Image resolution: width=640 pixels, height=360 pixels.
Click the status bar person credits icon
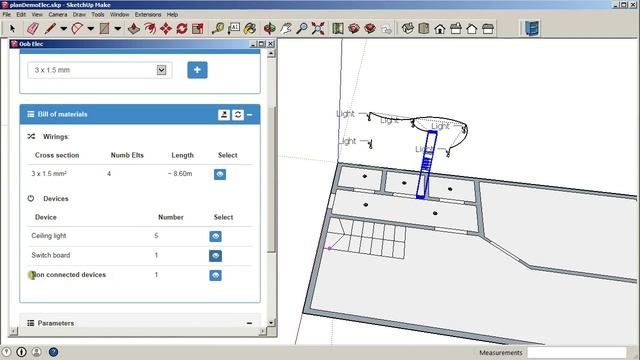[37, 352]
